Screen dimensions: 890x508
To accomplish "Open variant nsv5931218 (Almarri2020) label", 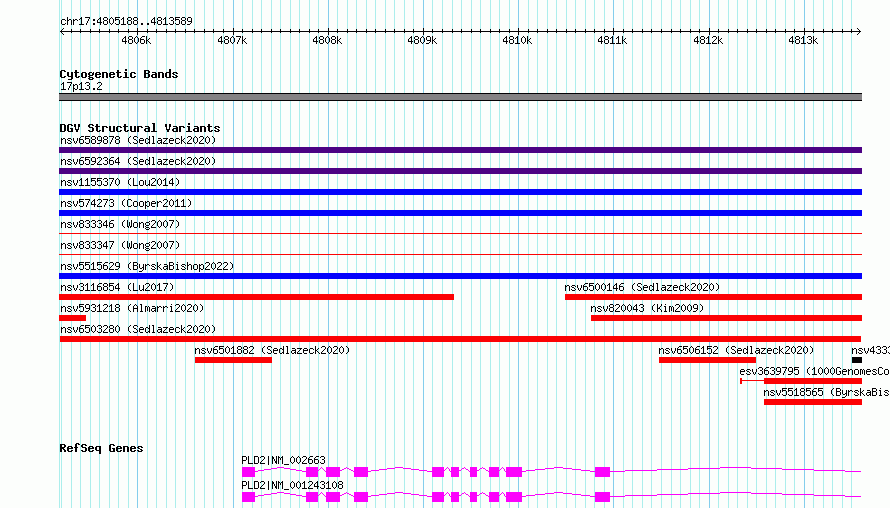I will pos(132,308).
